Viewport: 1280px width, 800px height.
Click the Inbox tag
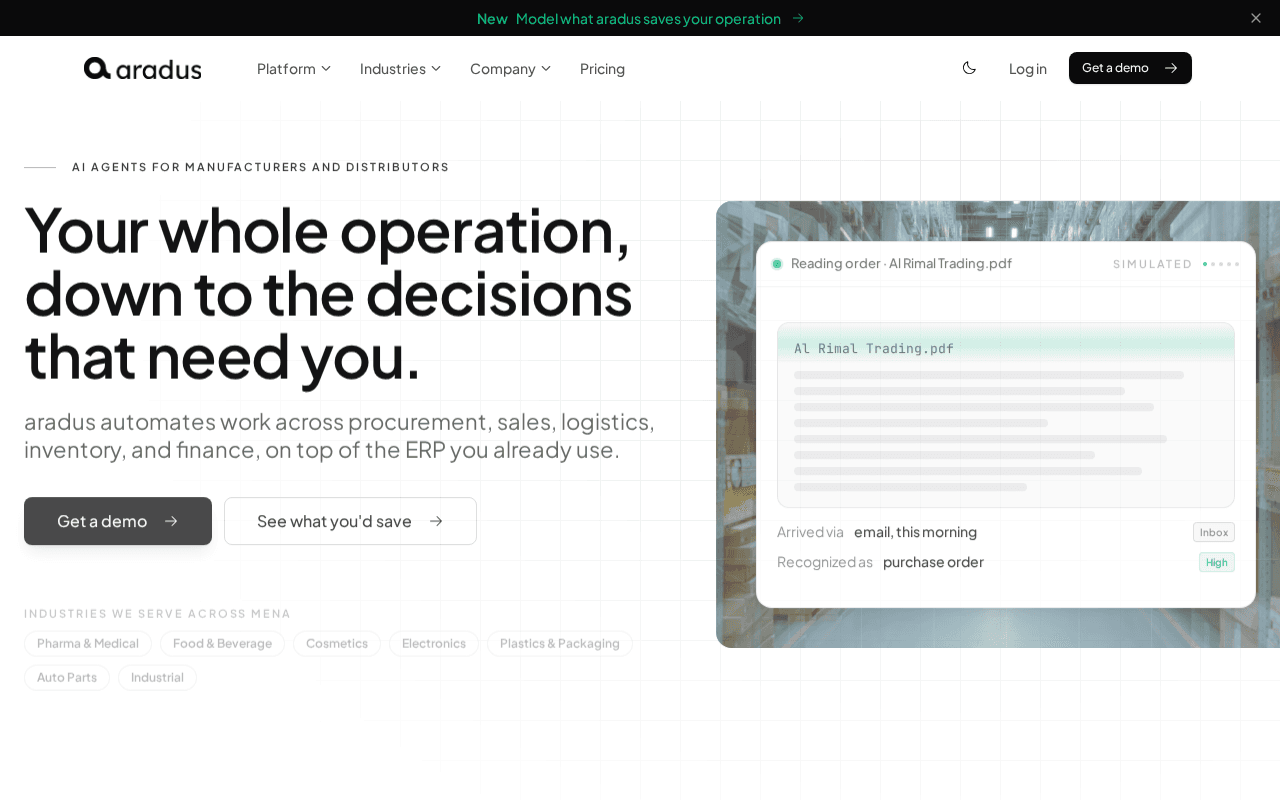tap(1214, 532)
